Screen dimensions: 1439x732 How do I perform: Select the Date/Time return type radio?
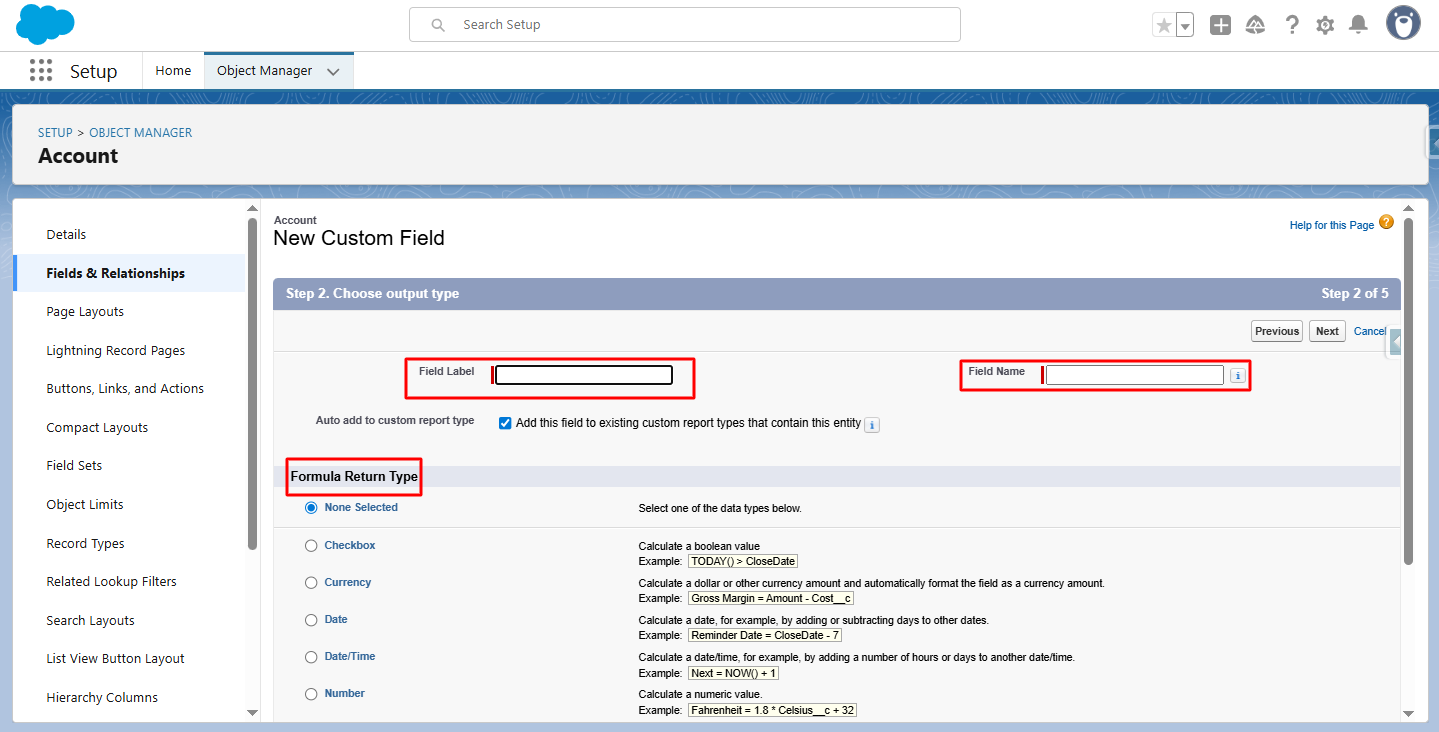click(311, 657)
